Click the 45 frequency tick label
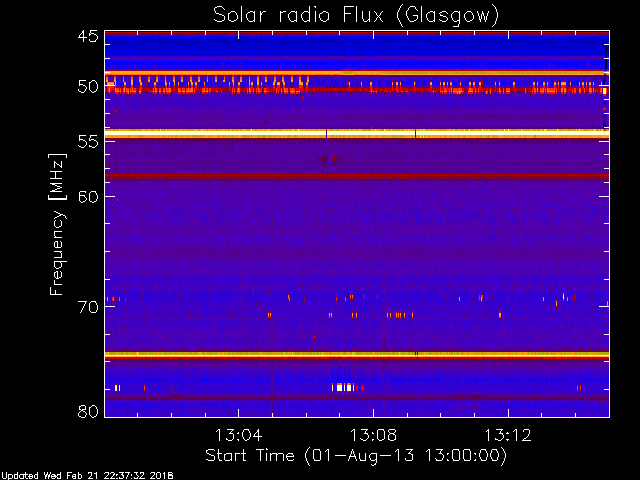640x480 pixels. (x=88, y=37)
